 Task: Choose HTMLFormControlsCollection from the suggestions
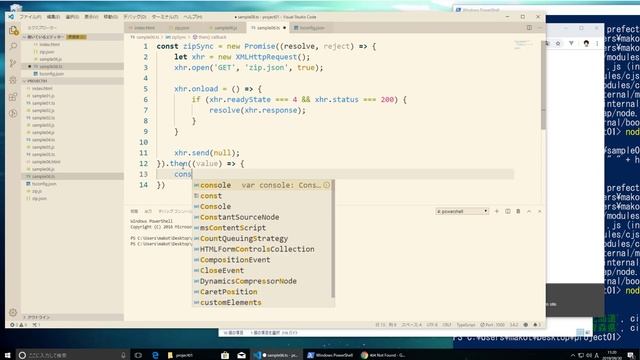click(x=263, y=249)
